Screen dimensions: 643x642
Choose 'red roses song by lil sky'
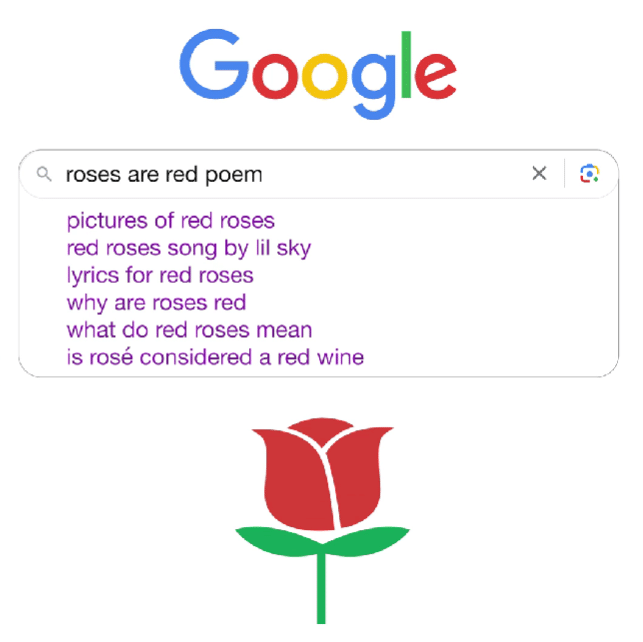point(189,248)
